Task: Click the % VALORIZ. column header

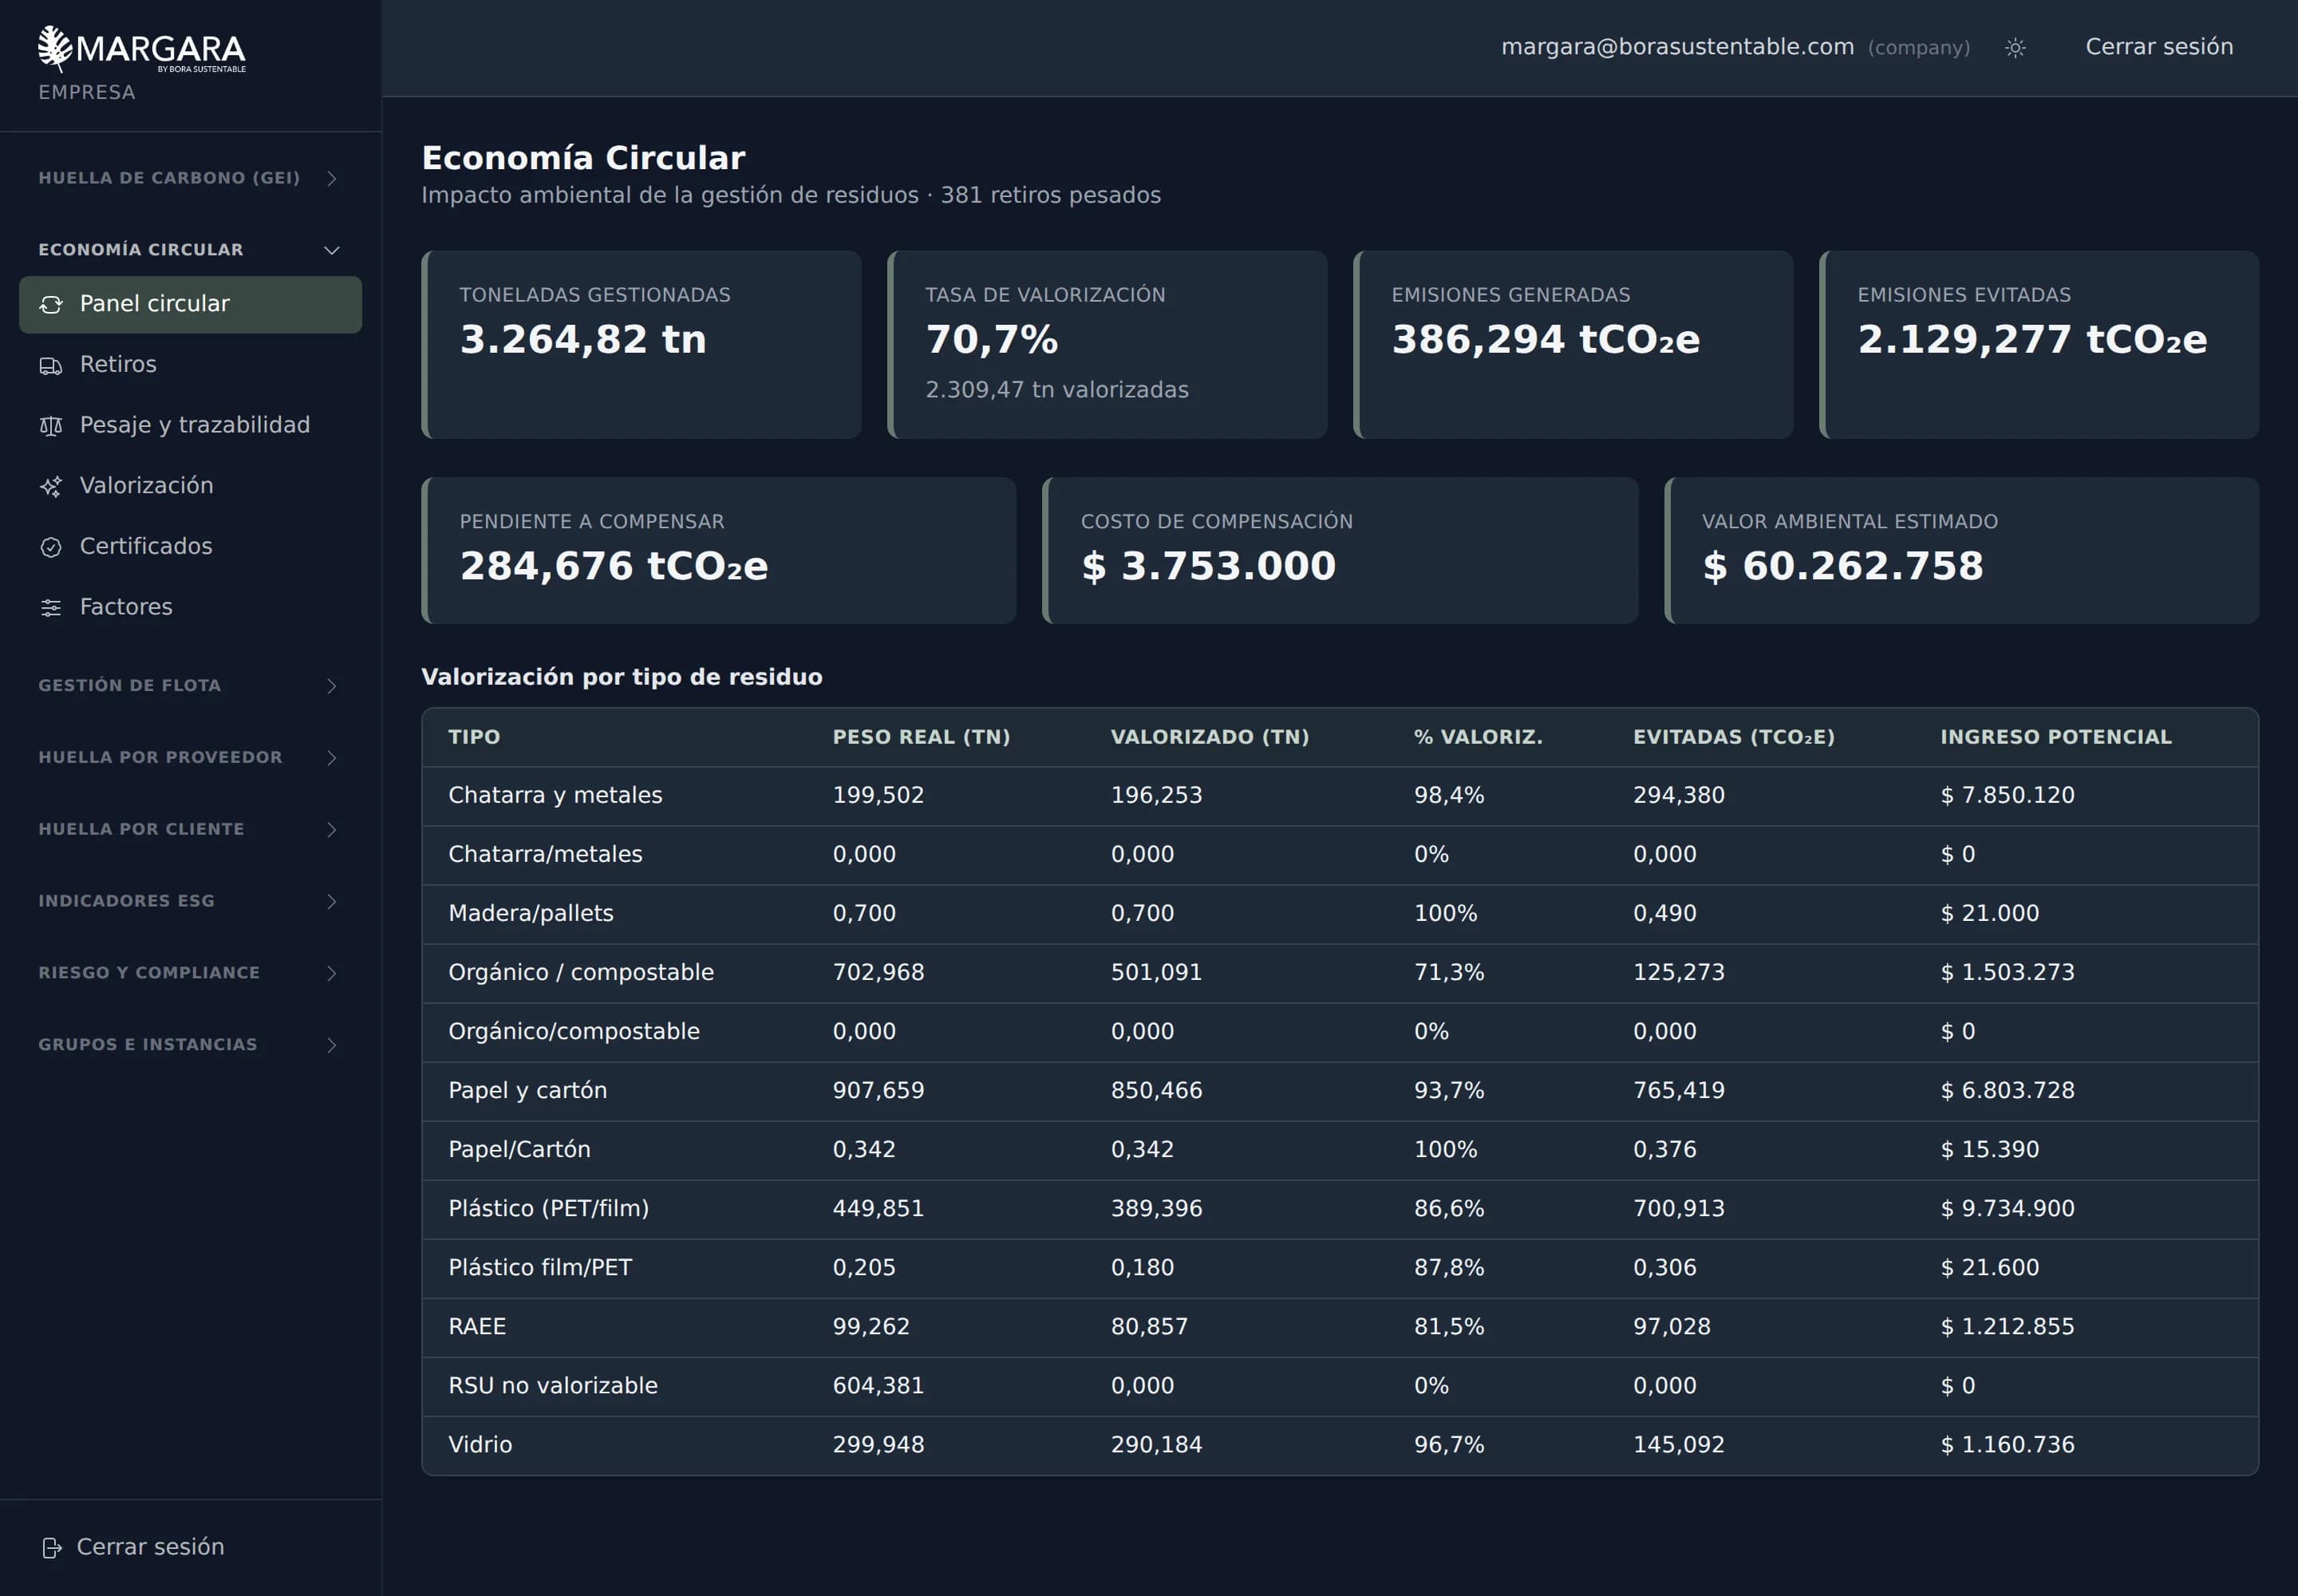Action: coord(1478,738)
